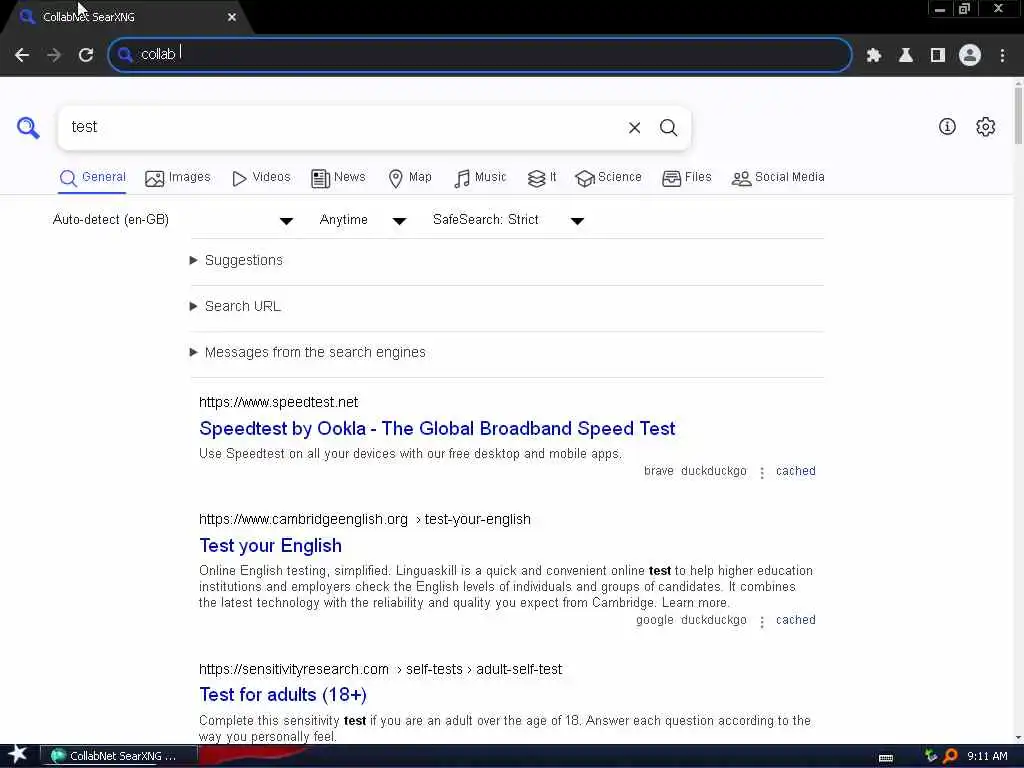The height and width of the screenshot is (768, 1024).
Task: Open cached version of Test your English
Action: 795,620
